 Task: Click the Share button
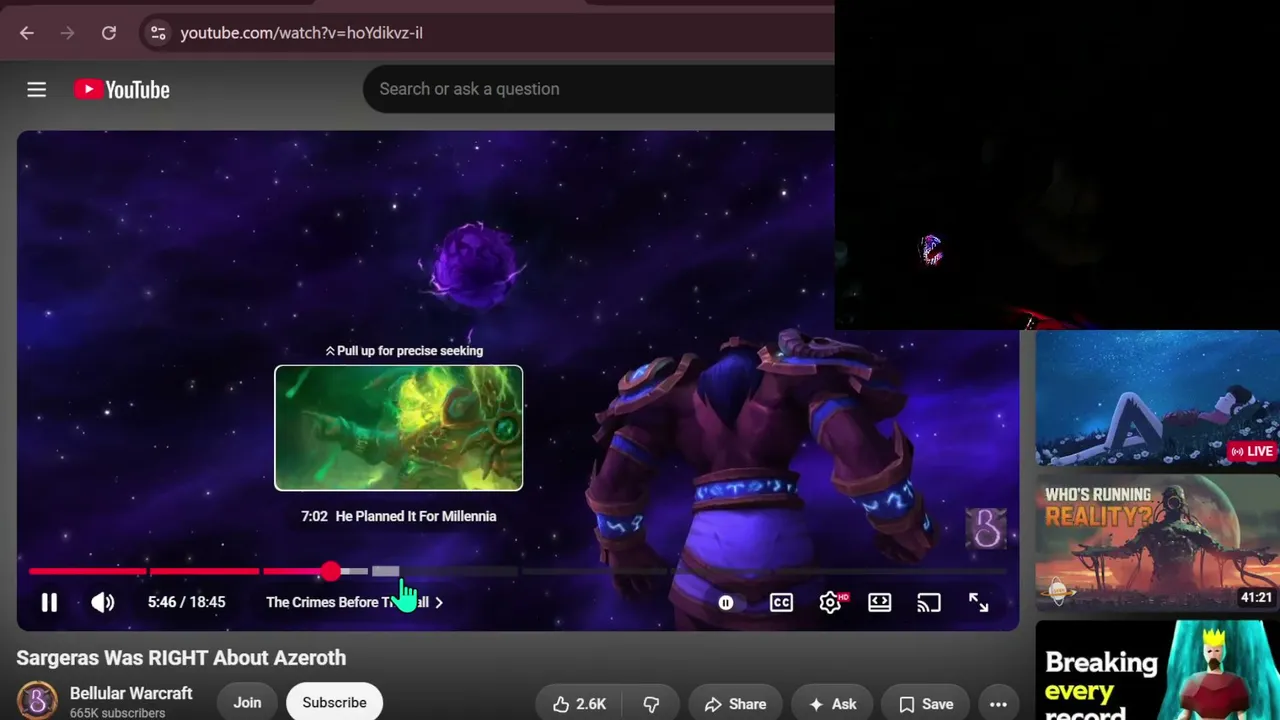tap(735, 704)
